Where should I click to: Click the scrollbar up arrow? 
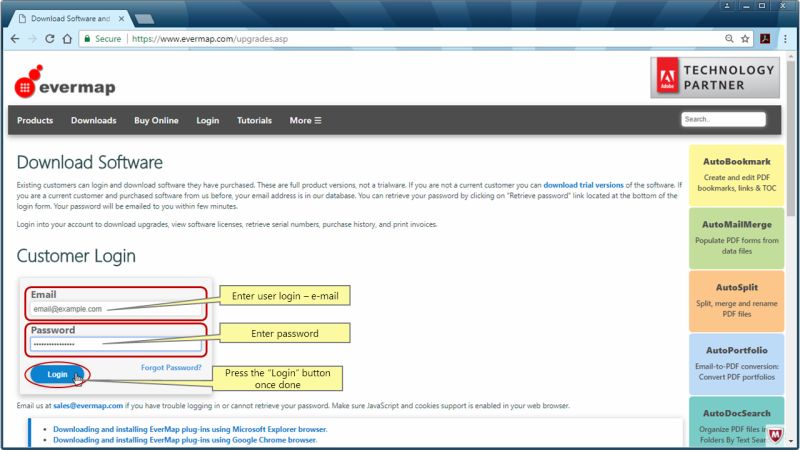click(791, 56)
